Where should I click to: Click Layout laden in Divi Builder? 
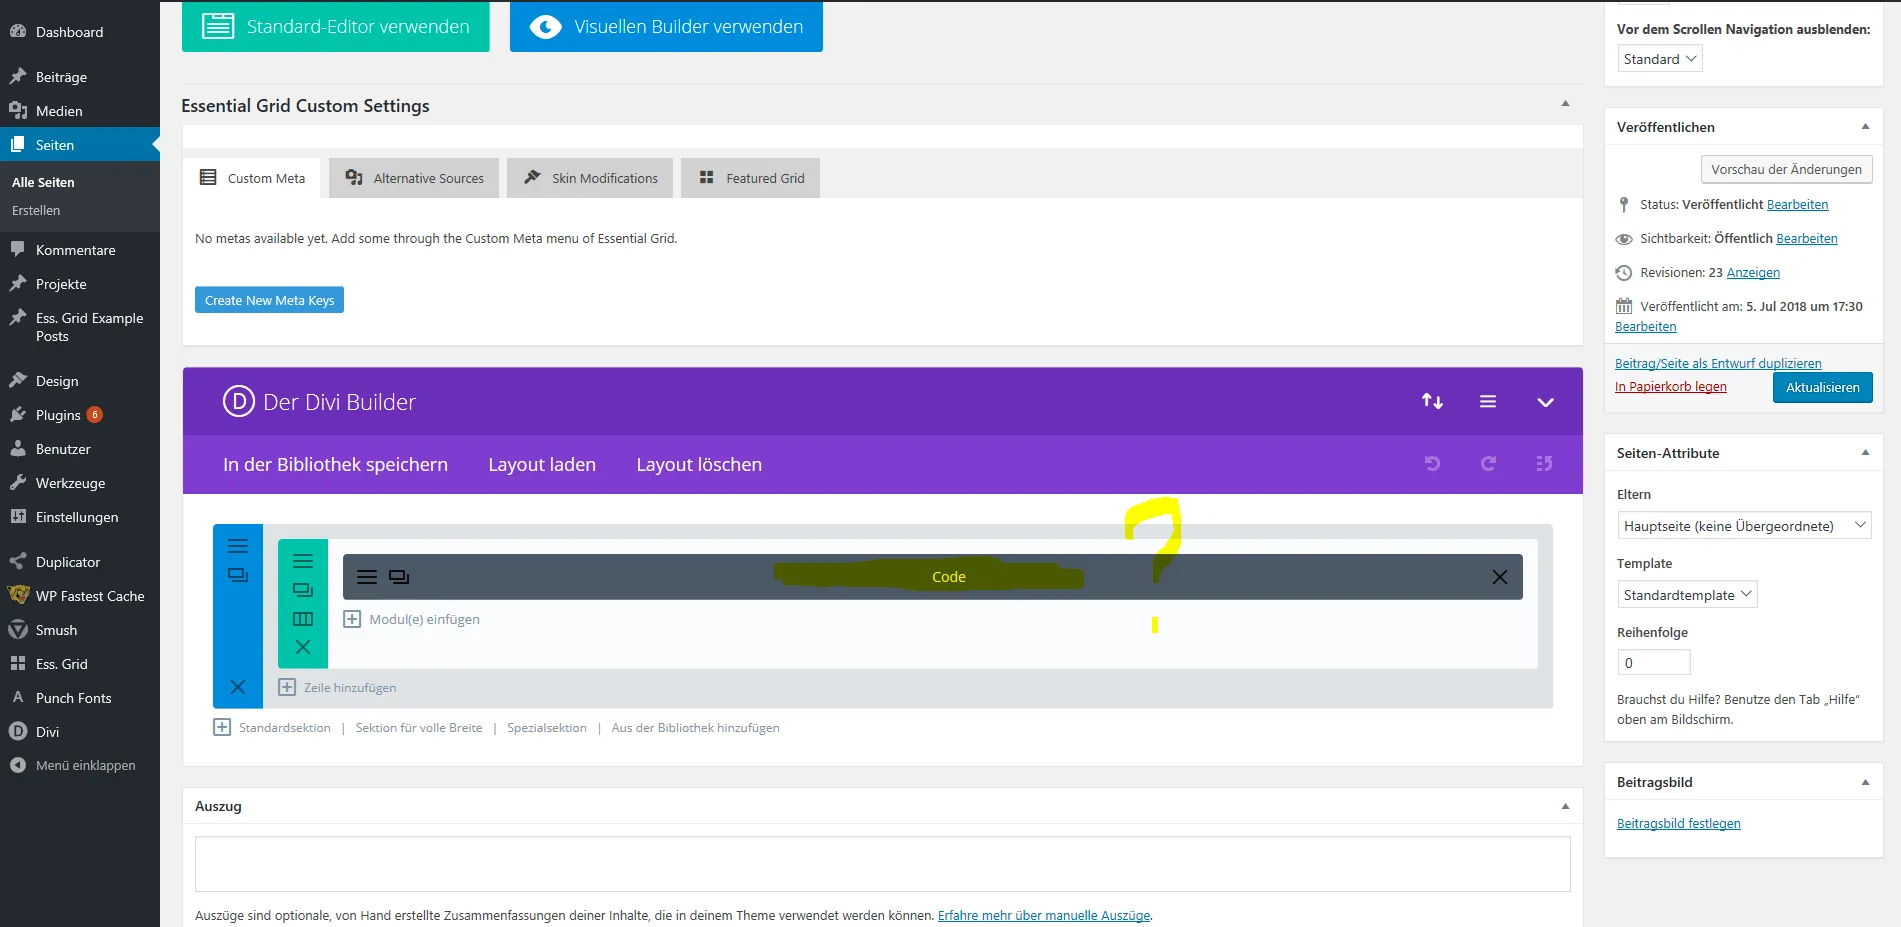[x=542, y=464]
